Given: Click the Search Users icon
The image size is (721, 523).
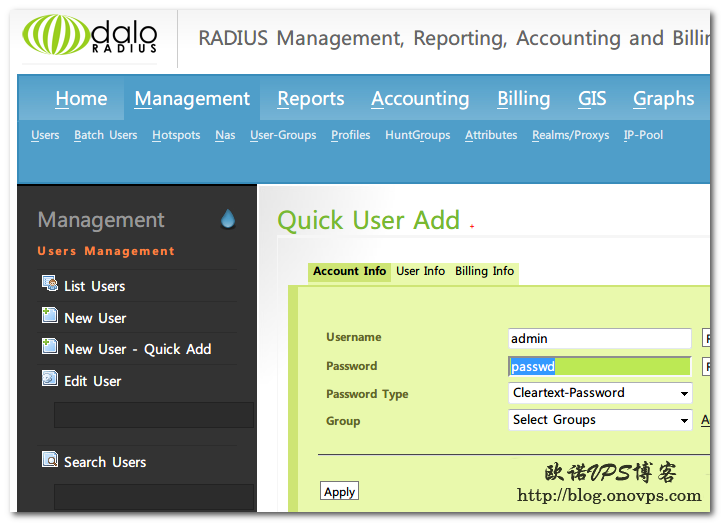Looking at the screenshot, I should [50, 460].
